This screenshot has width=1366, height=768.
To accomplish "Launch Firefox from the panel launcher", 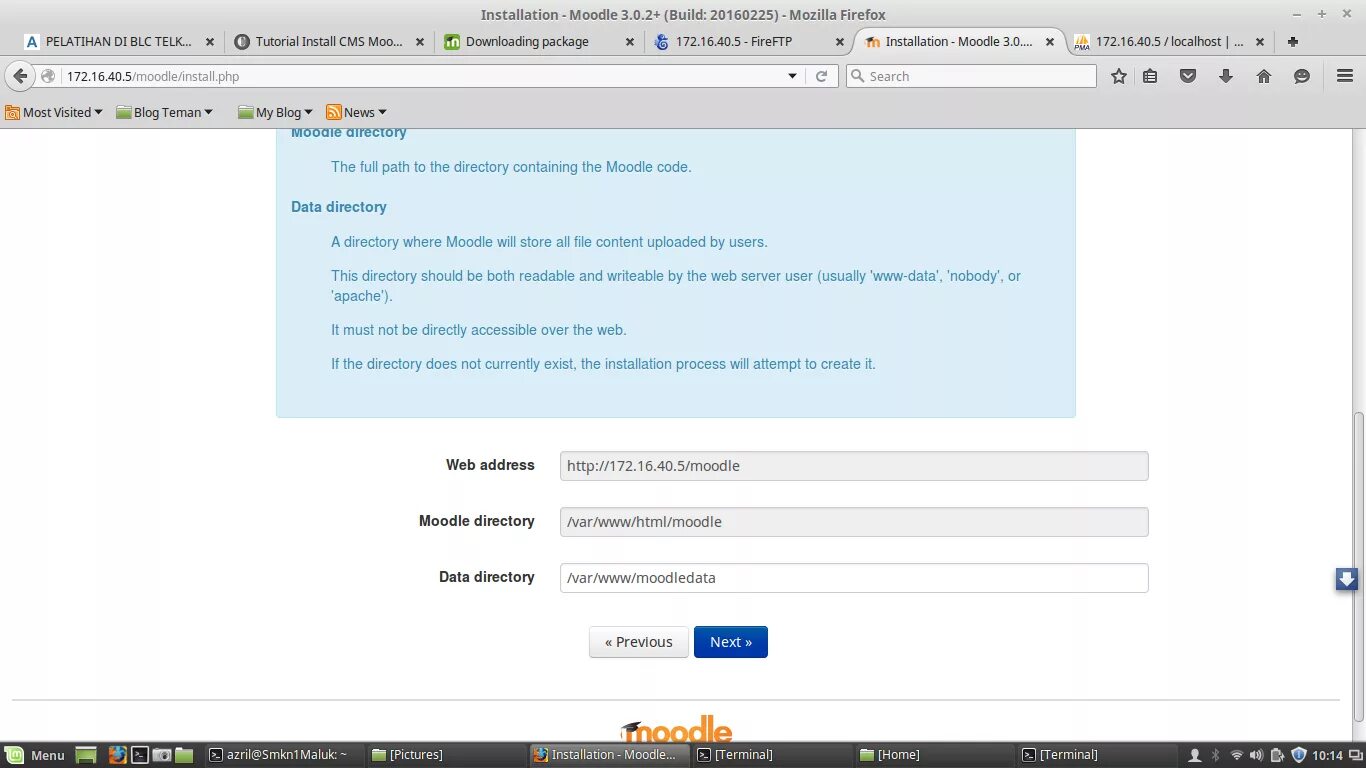I will coord(118,755).
